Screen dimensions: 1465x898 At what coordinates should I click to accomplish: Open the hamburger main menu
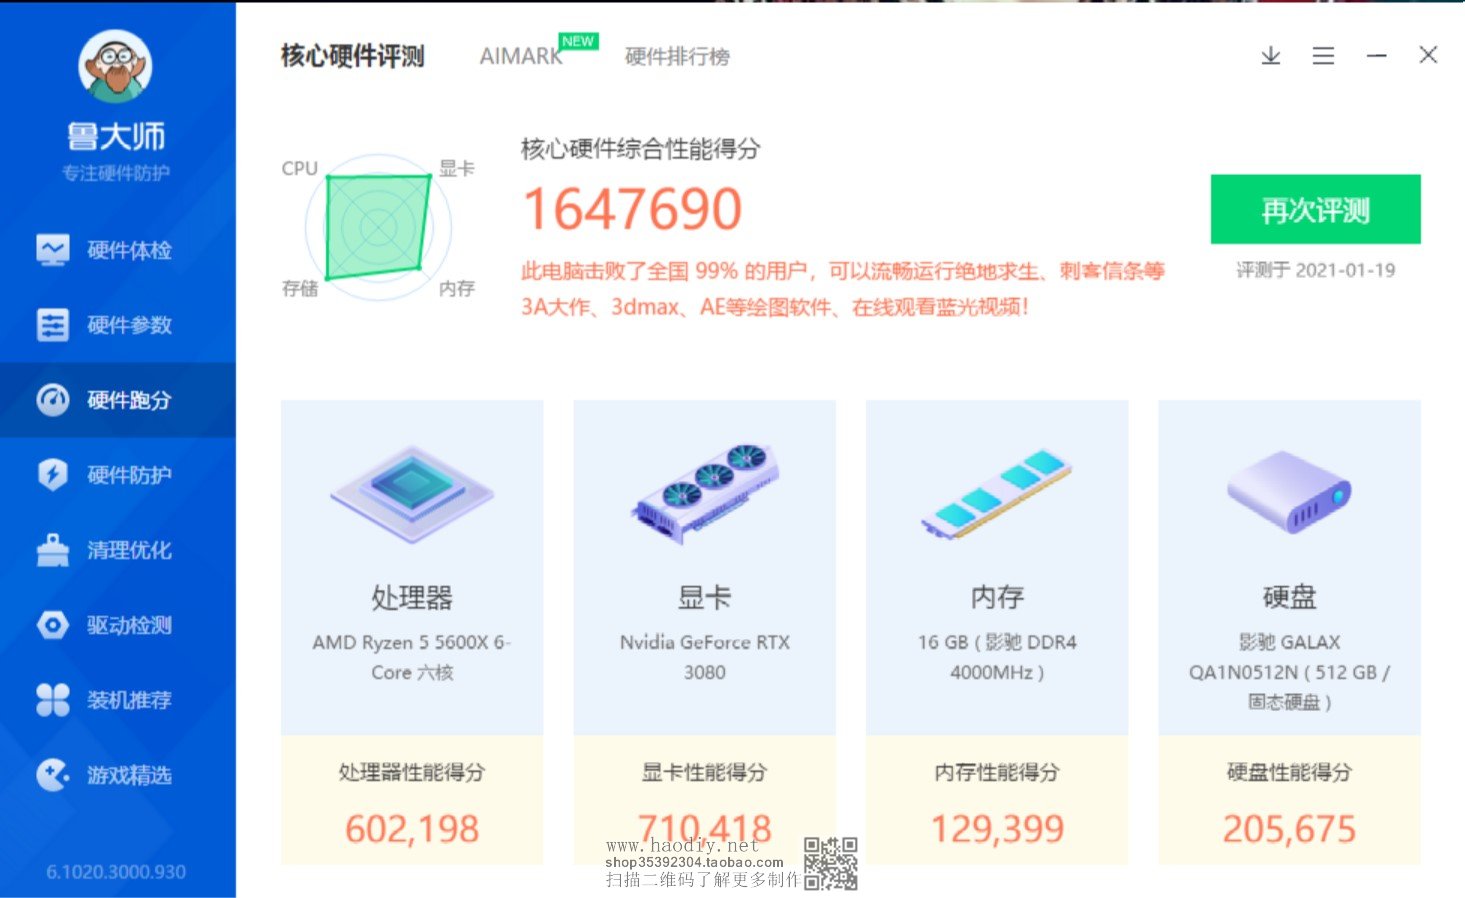[x=1323, y=56]
